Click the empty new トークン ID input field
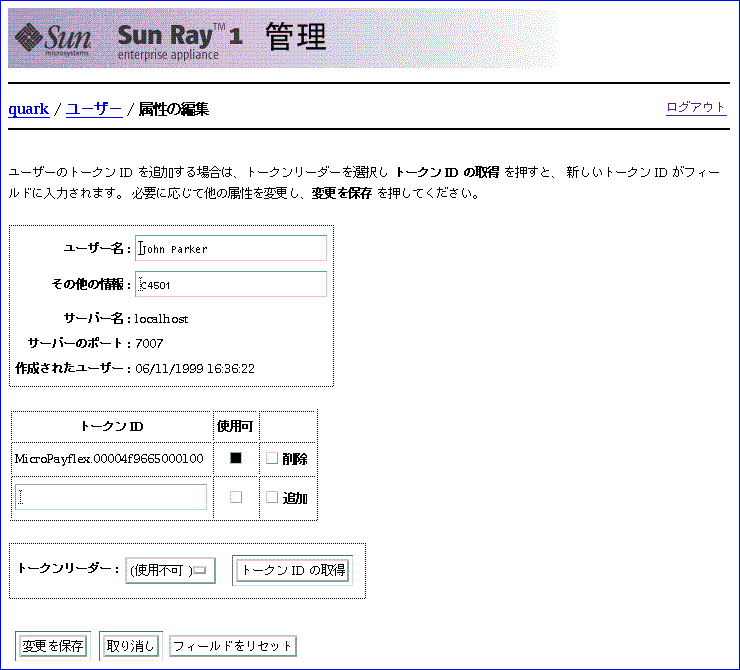This screenshot has height=670, width=740. (111, 497)
